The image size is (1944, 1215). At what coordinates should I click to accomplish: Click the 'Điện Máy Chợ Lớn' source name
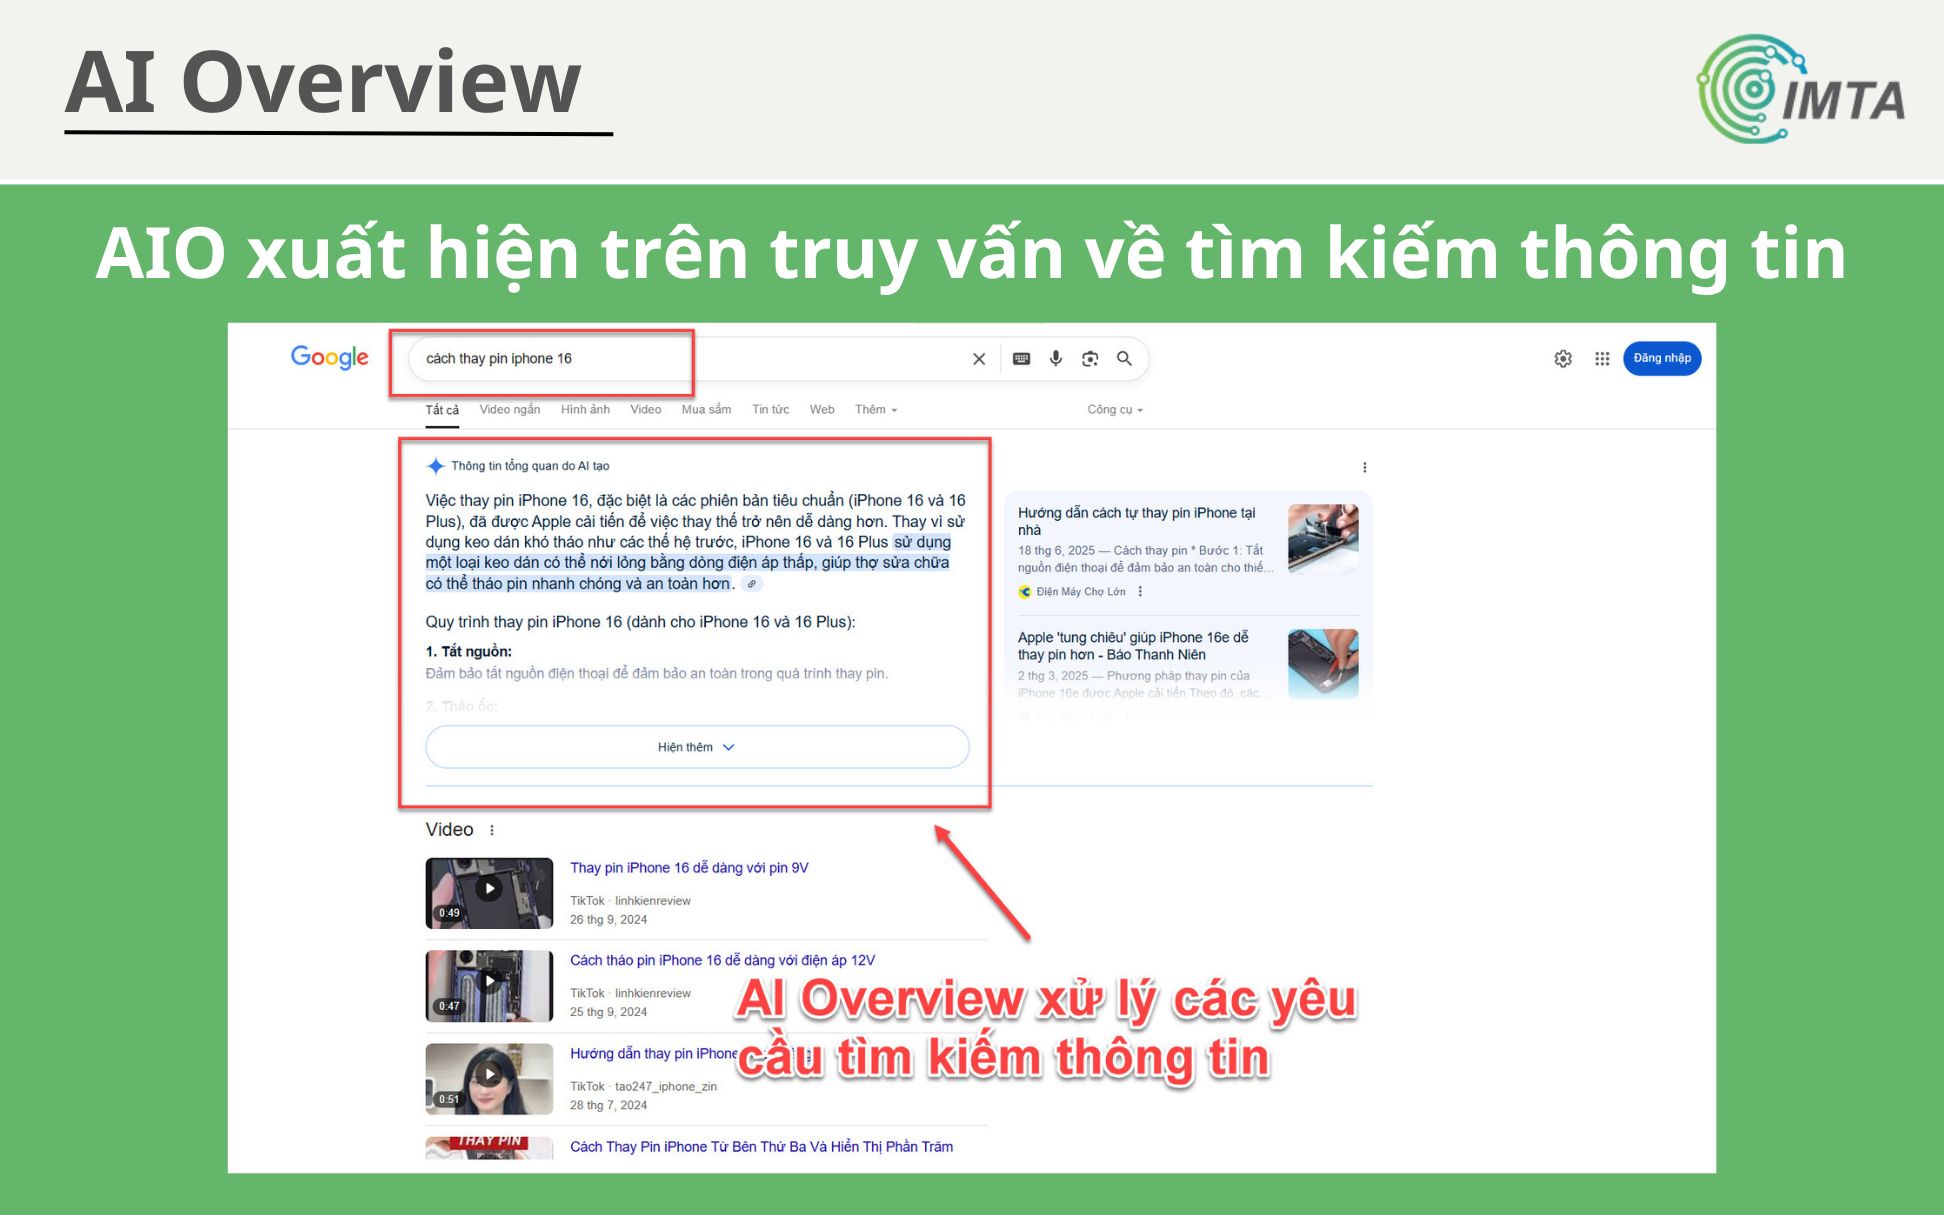pos(1081,592)
